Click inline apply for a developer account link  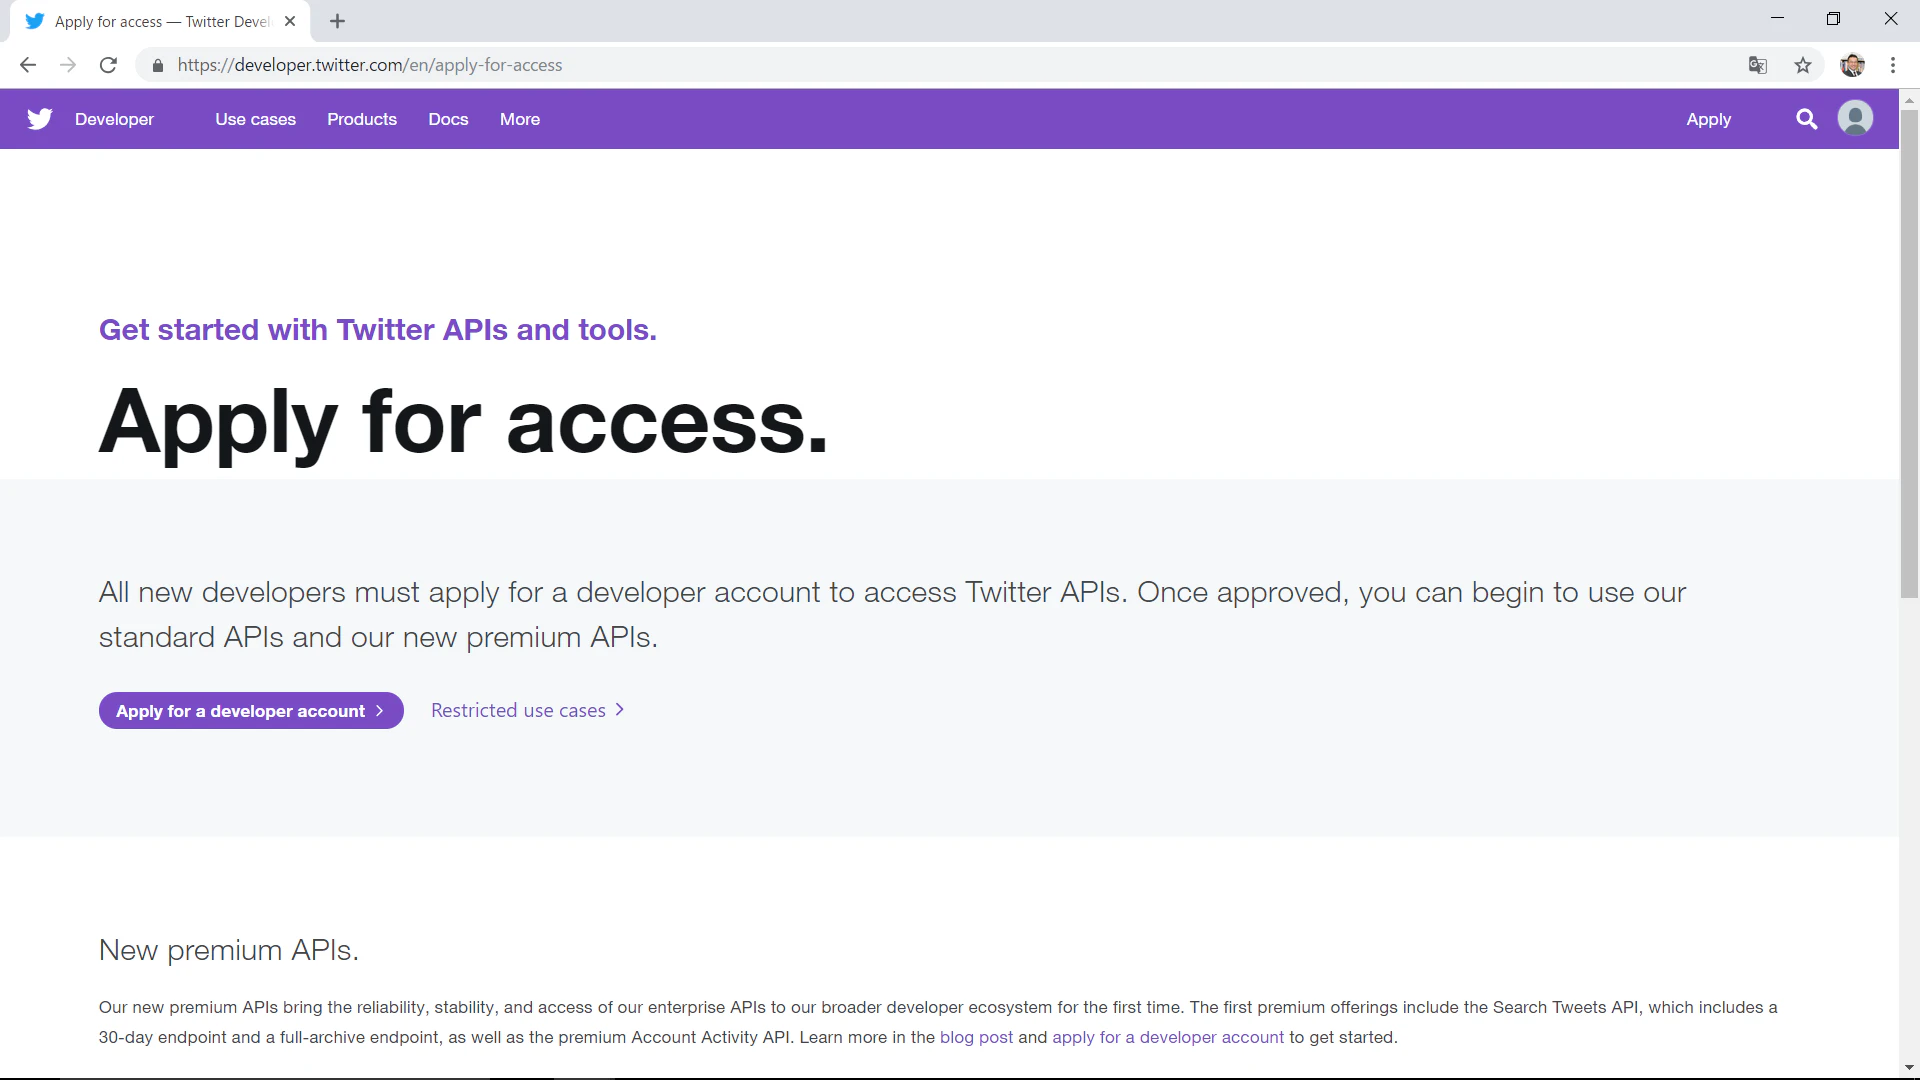1168,1037
